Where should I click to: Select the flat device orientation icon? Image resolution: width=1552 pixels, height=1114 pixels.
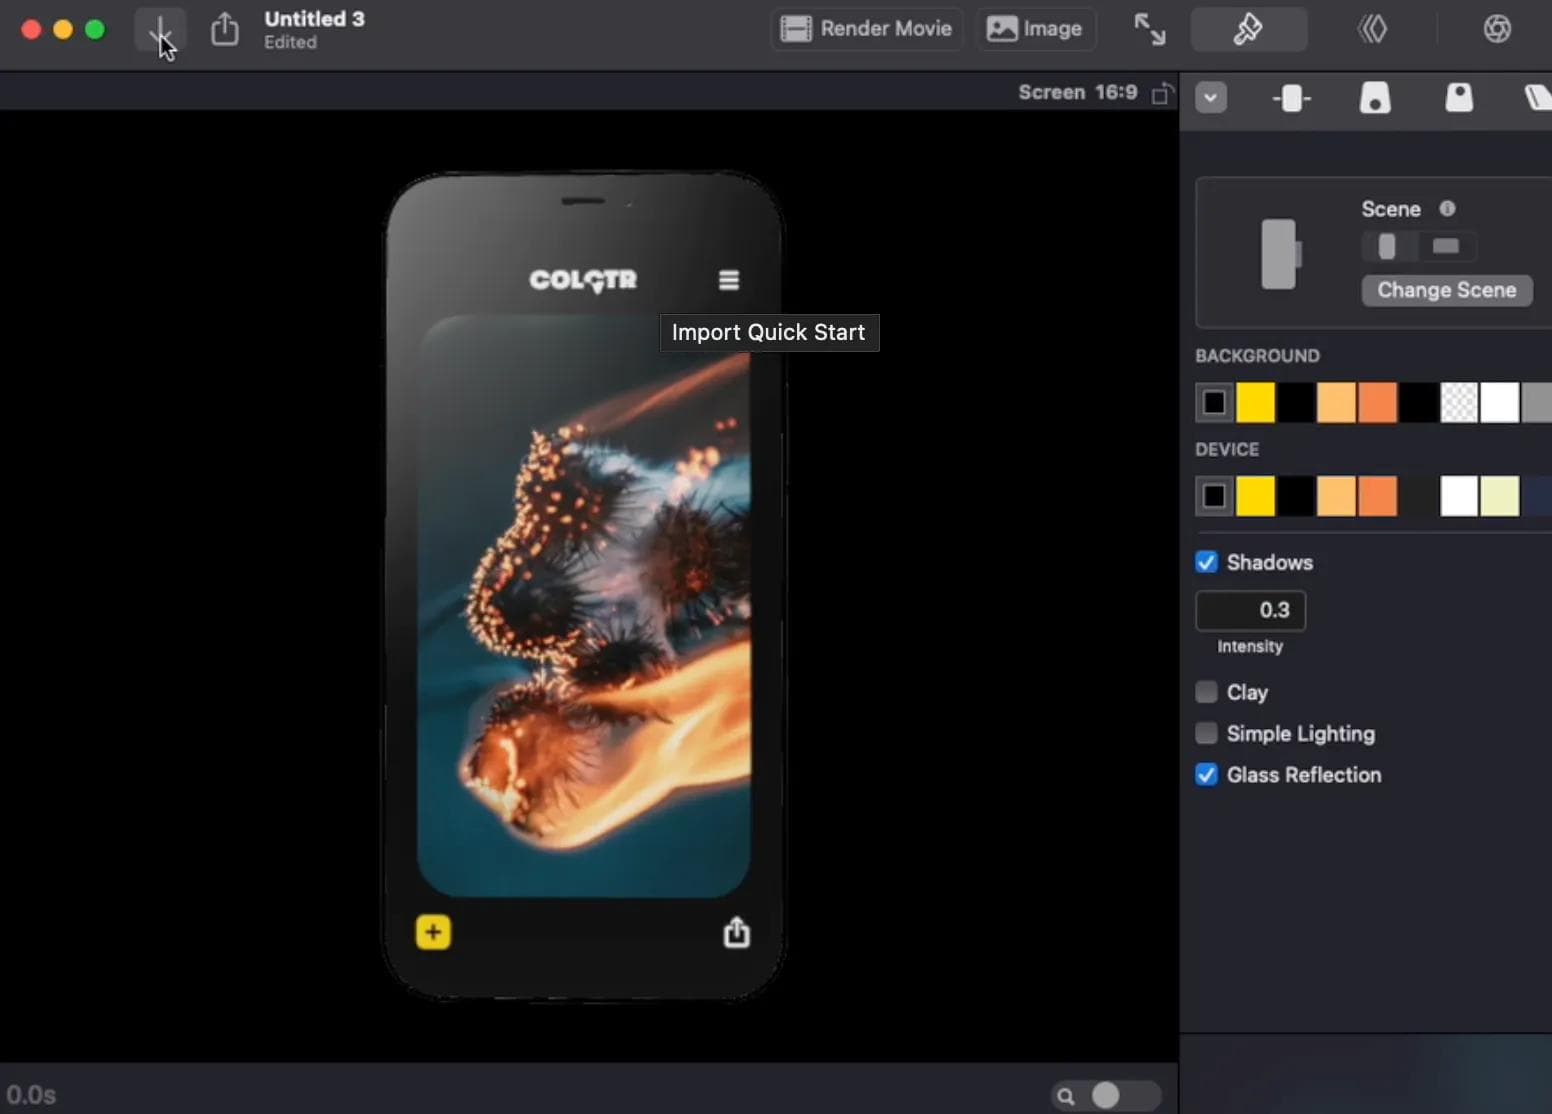pyautogui.click(x=1445, y=247)
